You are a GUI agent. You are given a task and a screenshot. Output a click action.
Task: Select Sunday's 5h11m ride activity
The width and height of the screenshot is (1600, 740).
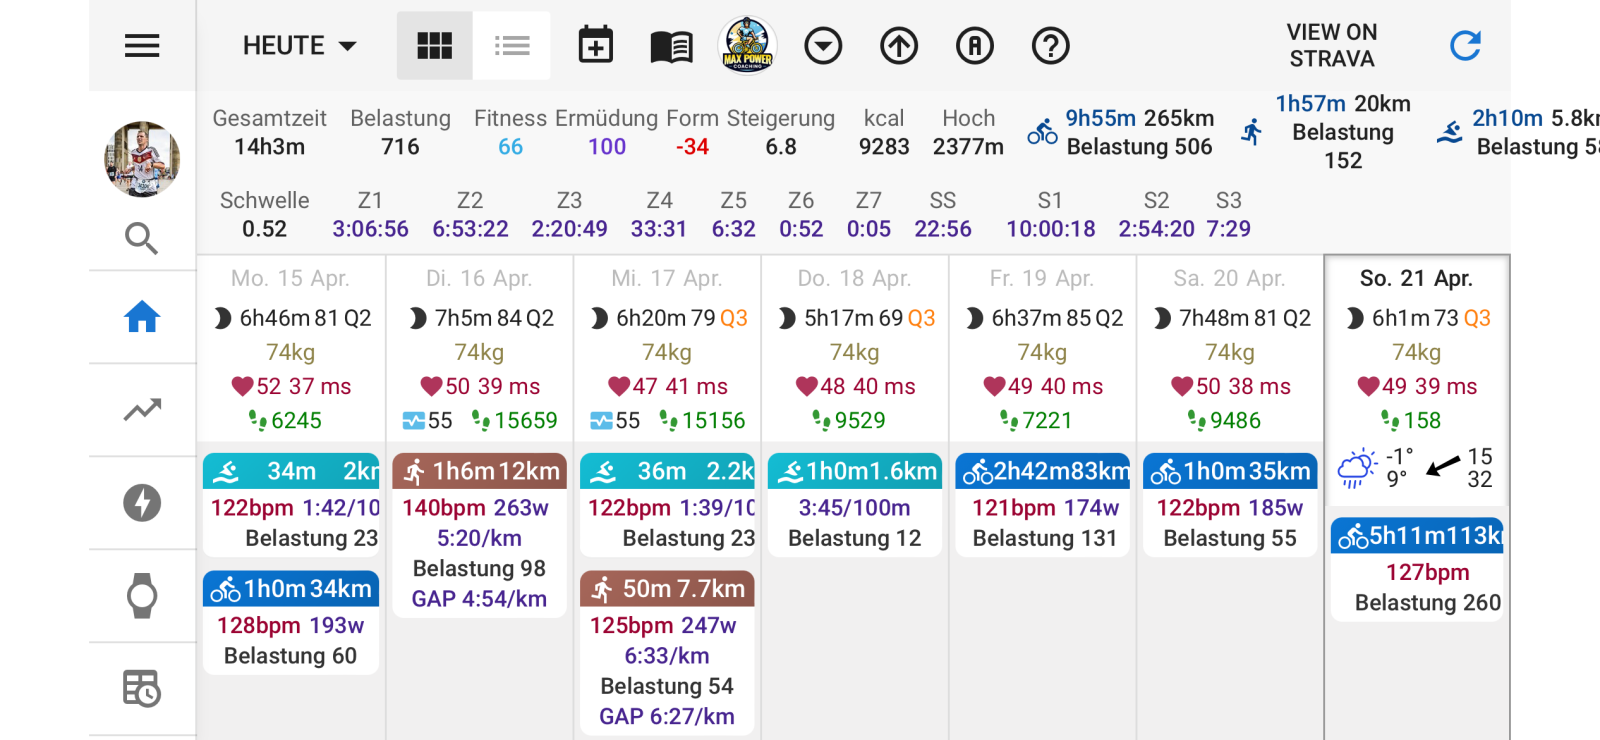[x=1417, y=537]
